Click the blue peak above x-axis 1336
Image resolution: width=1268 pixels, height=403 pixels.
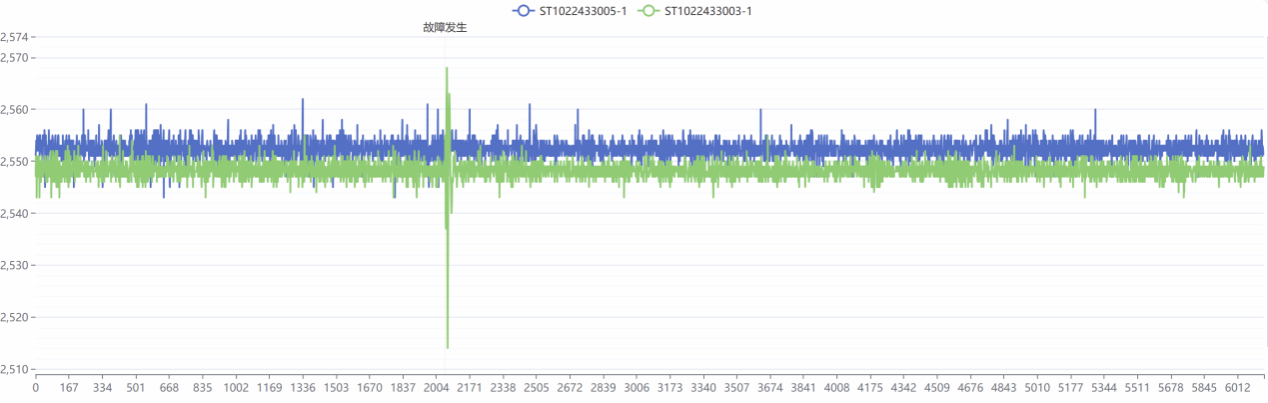pyautogui.click(x=302, y=101)
